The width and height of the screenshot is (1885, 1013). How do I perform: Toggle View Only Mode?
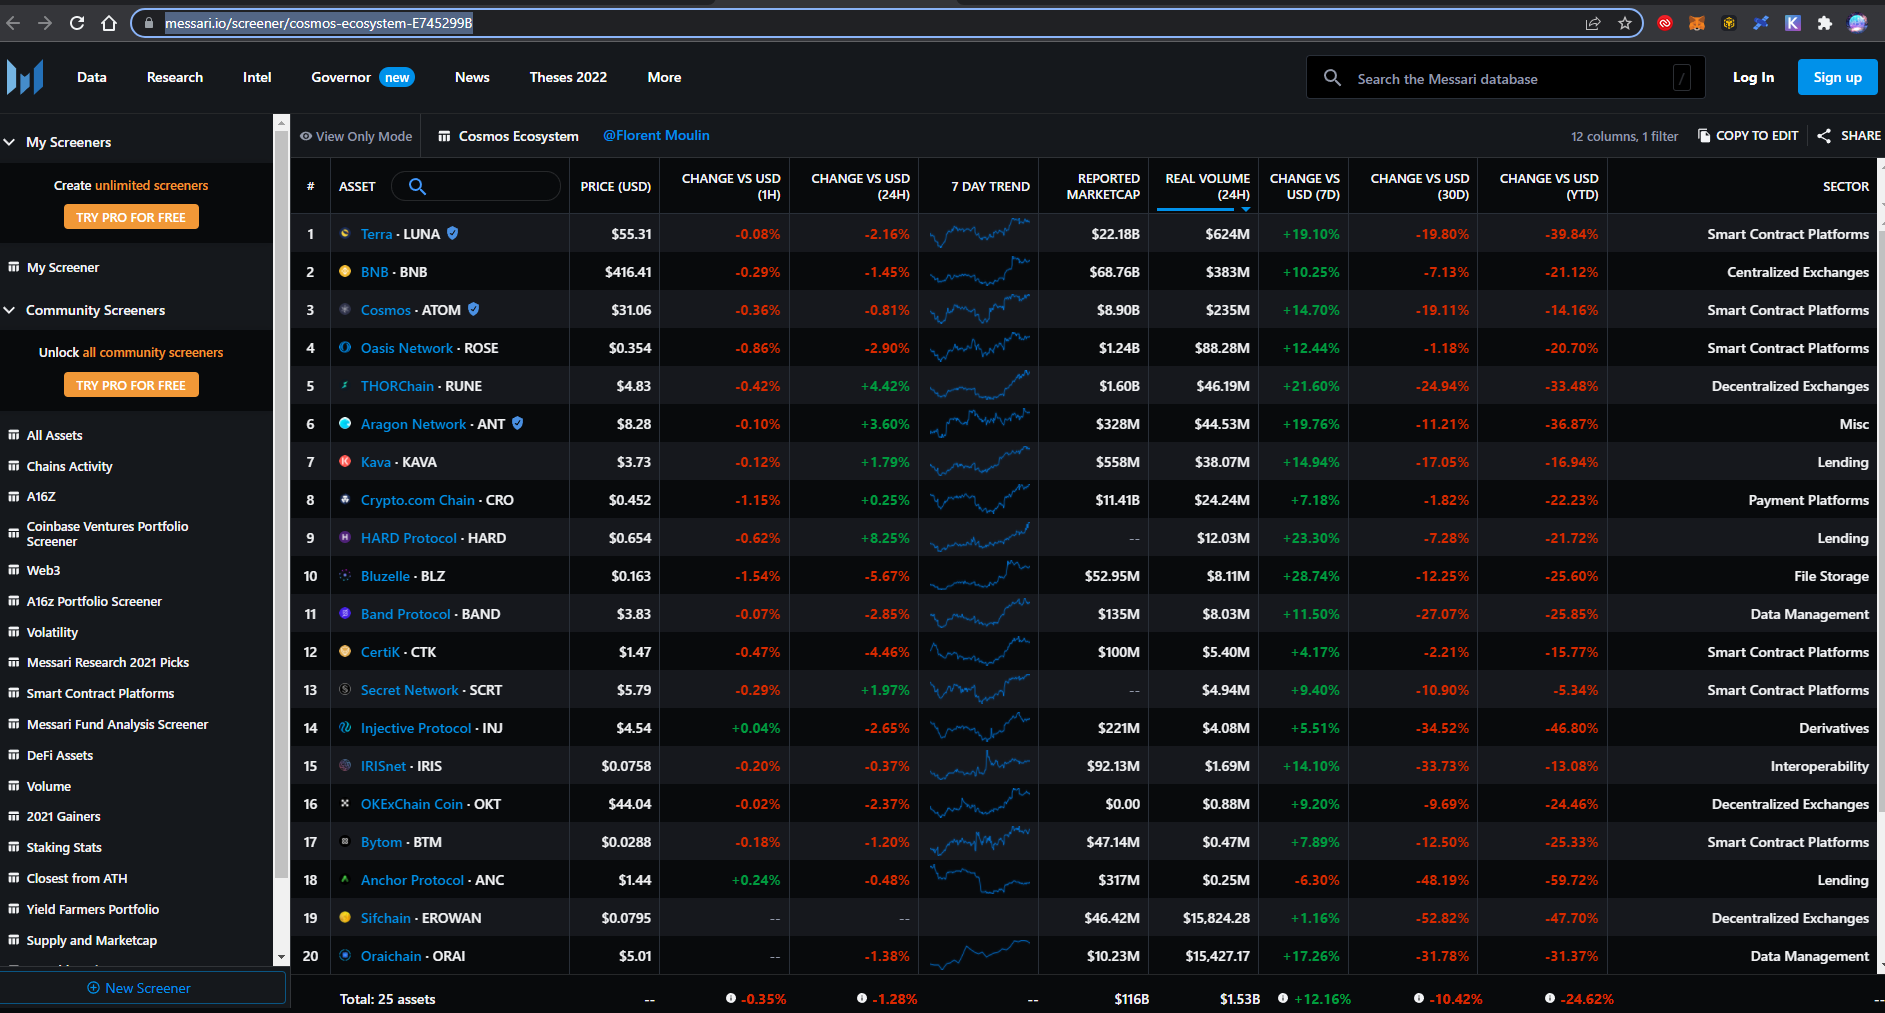tap(356, 136)
